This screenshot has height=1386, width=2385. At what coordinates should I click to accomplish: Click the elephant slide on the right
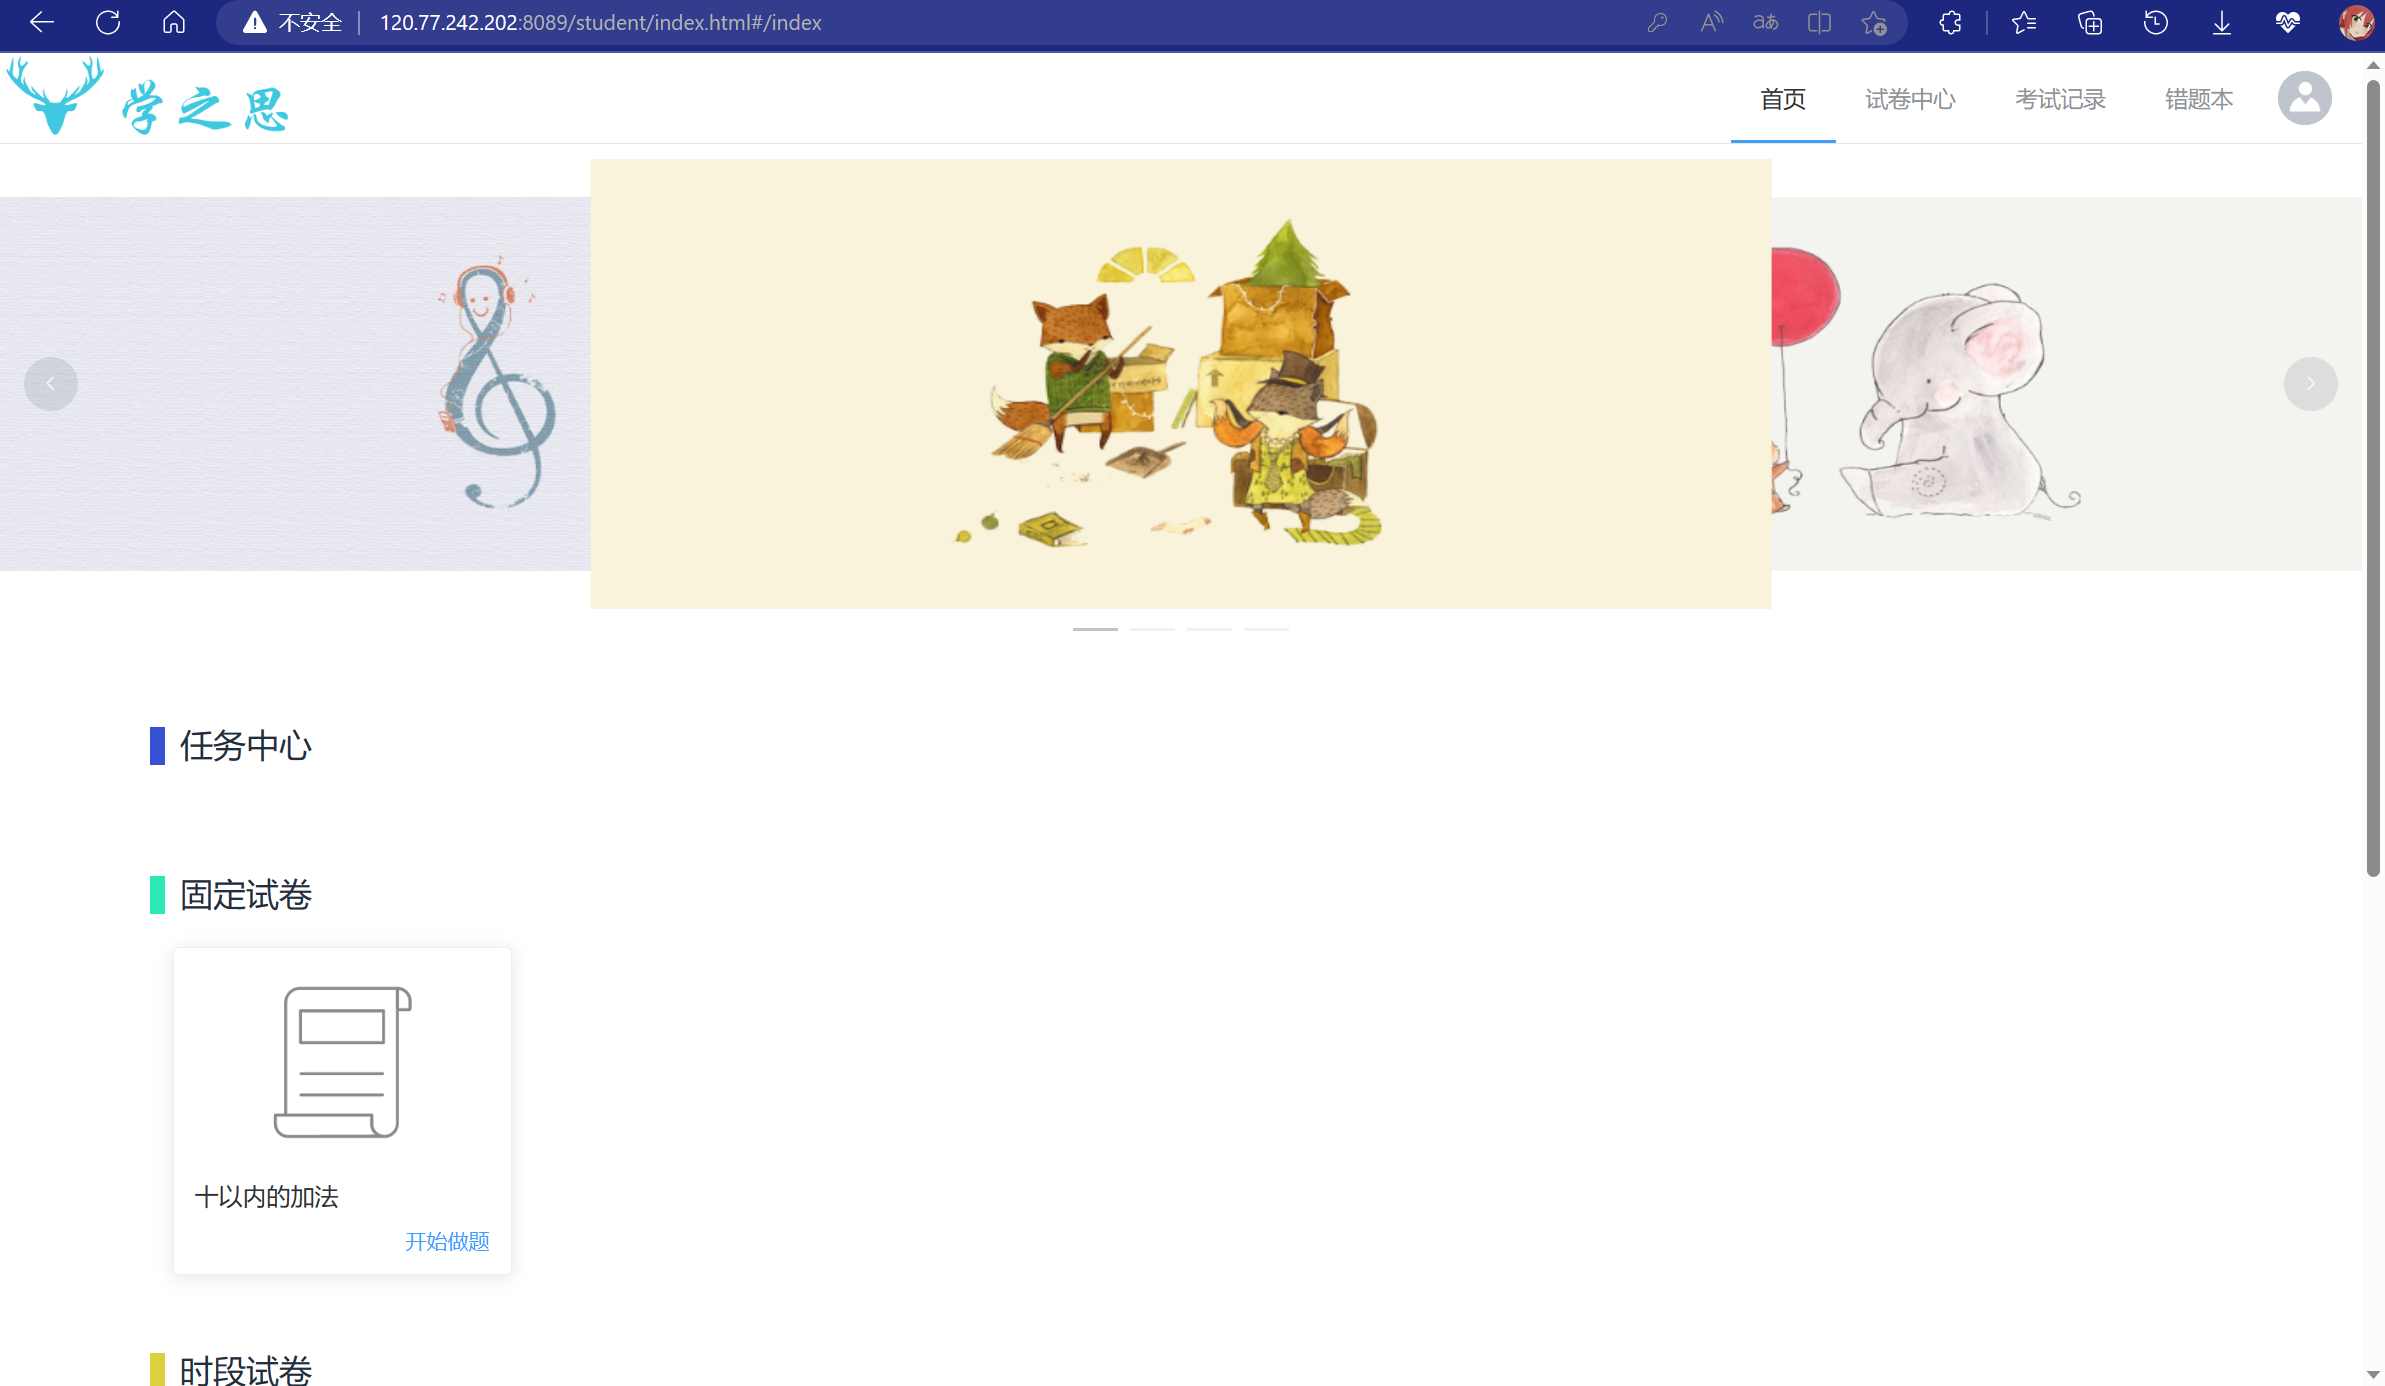[2066, 384]
